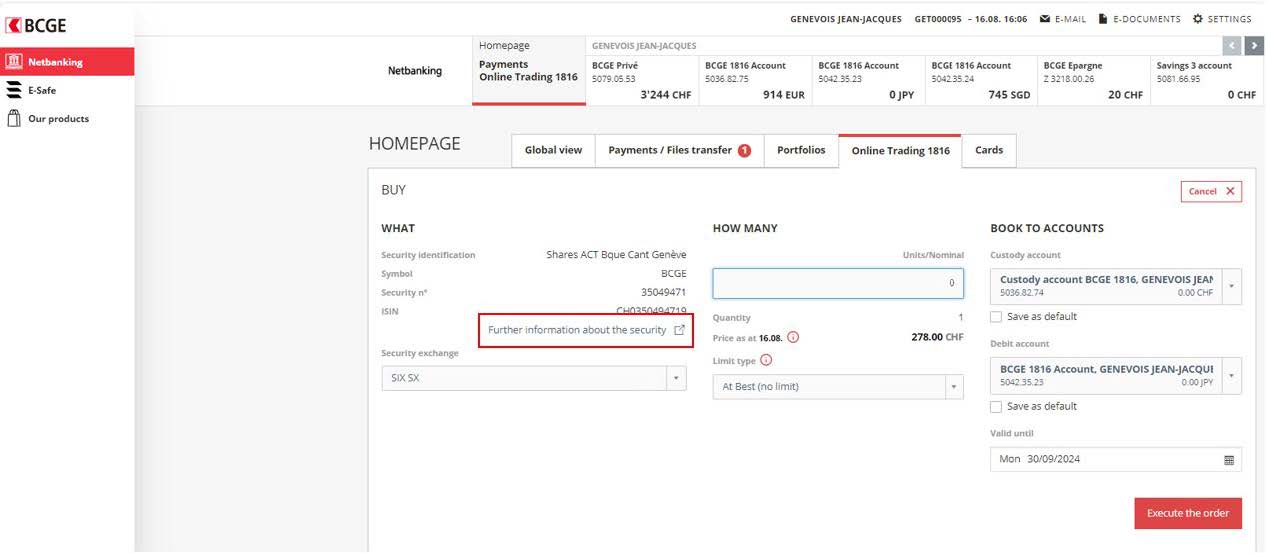This screenshot has height=553, width=1267.
Task: Open the SETTINGS link in header
Action: click(x=1229, y=19)
